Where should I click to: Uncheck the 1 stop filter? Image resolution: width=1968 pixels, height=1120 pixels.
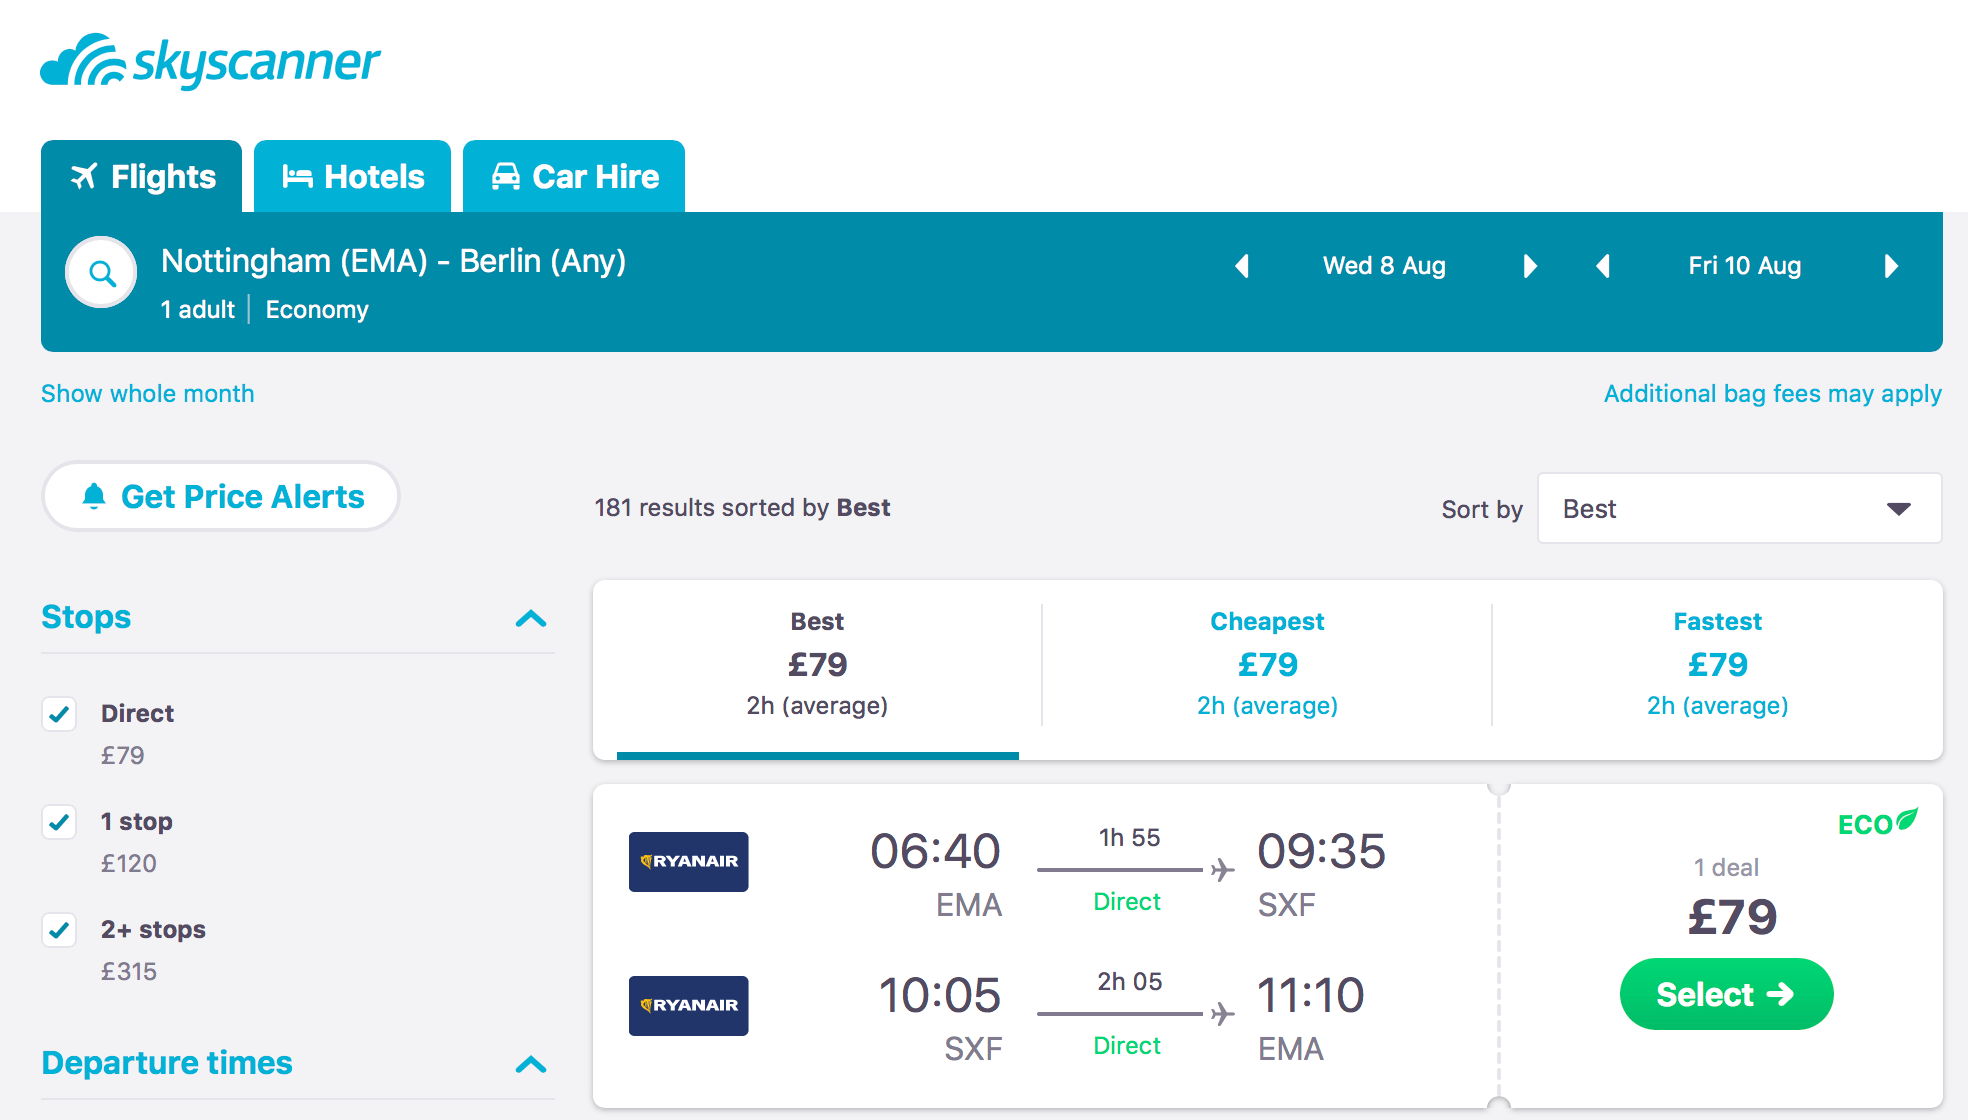click(60, 822)
